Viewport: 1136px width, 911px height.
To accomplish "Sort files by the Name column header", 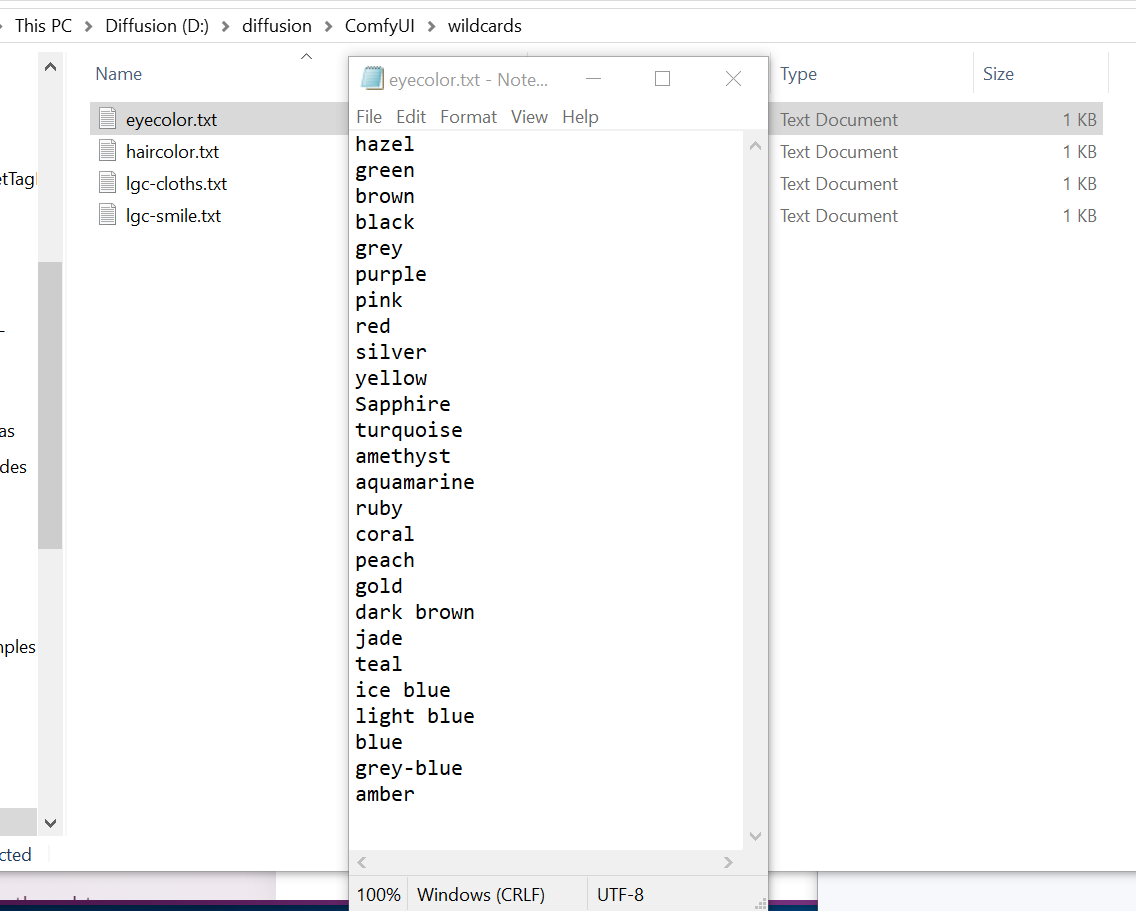I will tap(119, 74).
